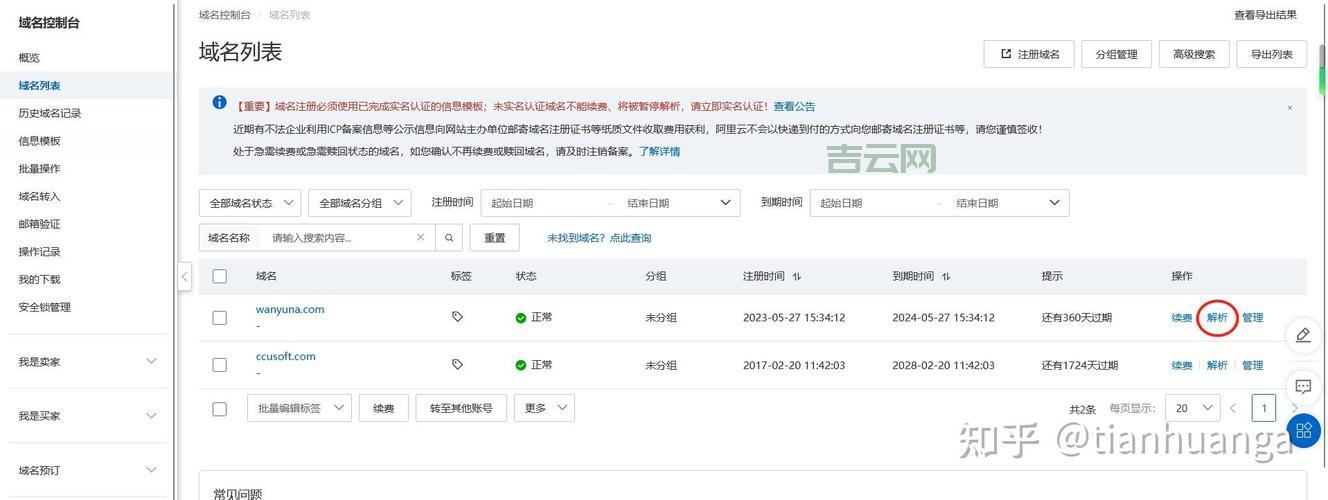
Task: Open 域名名称 search type selector
Action: pyautogui.click(x=229, y=238)
